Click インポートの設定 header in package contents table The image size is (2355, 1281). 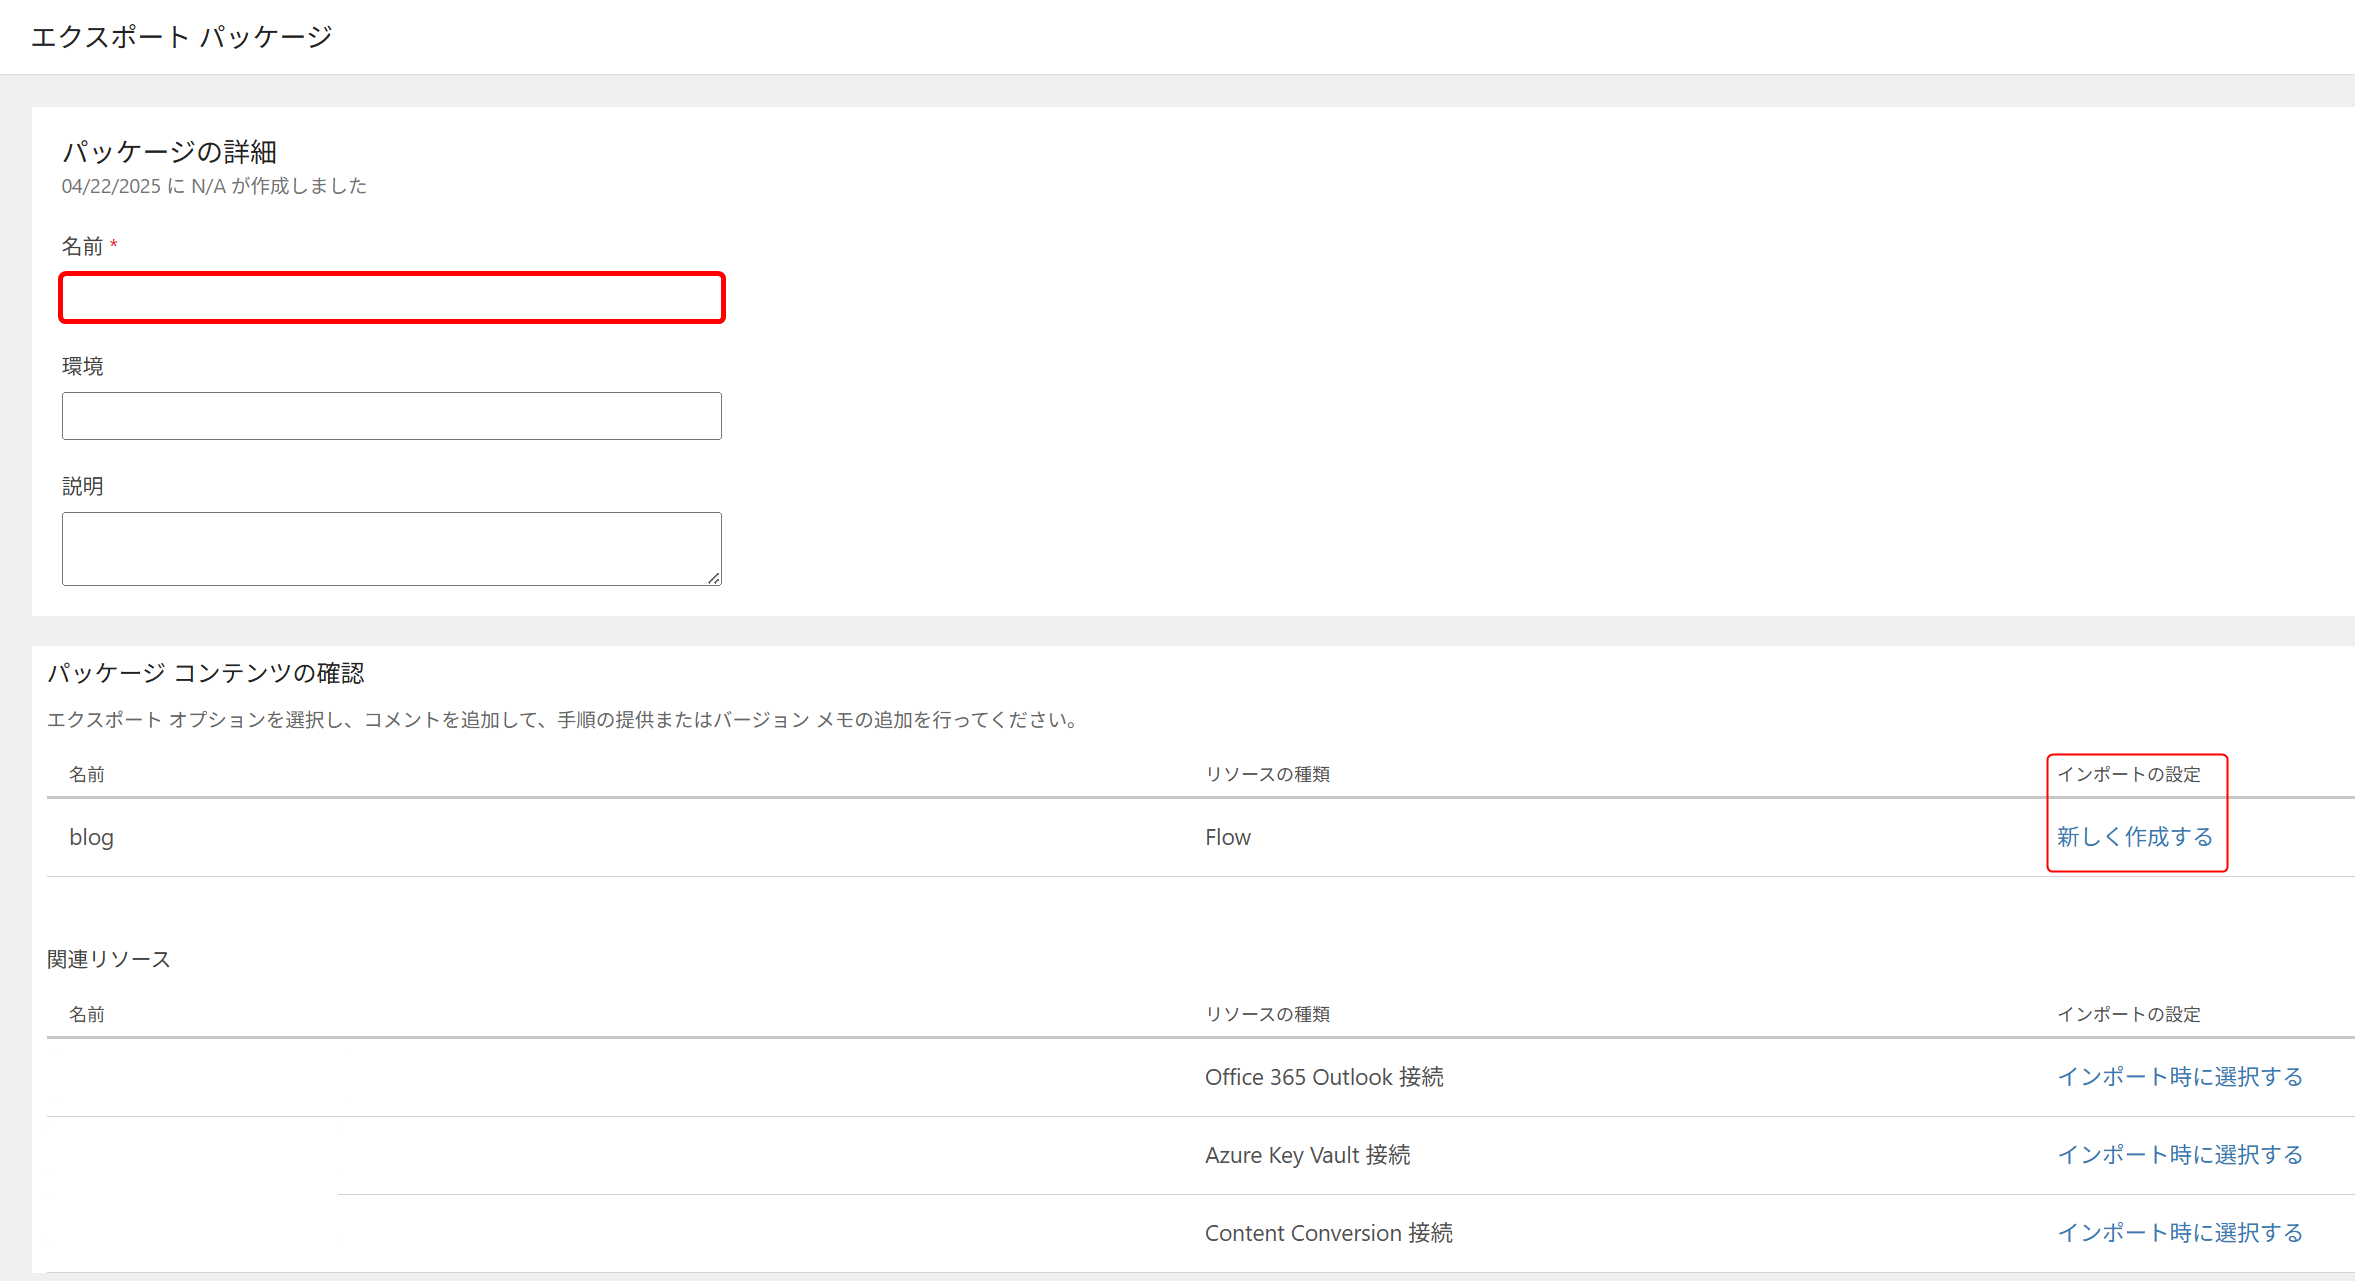coord(2128,774)
